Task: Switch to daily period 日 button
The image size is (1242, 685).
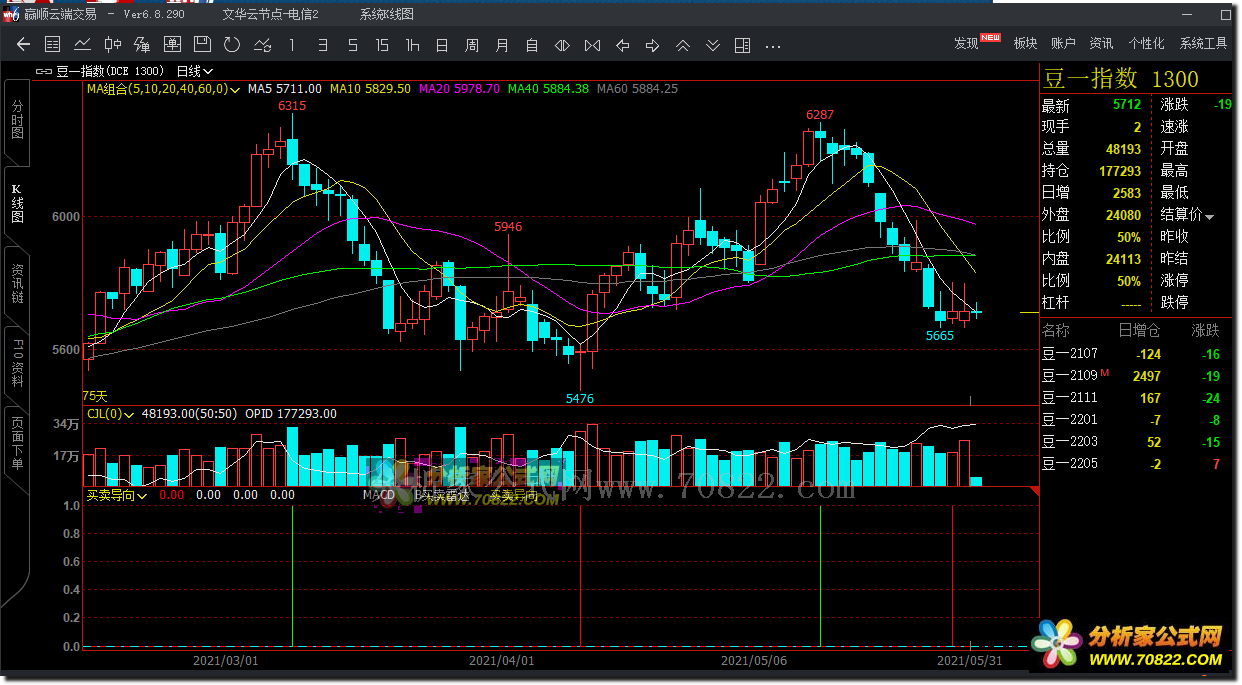Action: [x=442, y=45]
